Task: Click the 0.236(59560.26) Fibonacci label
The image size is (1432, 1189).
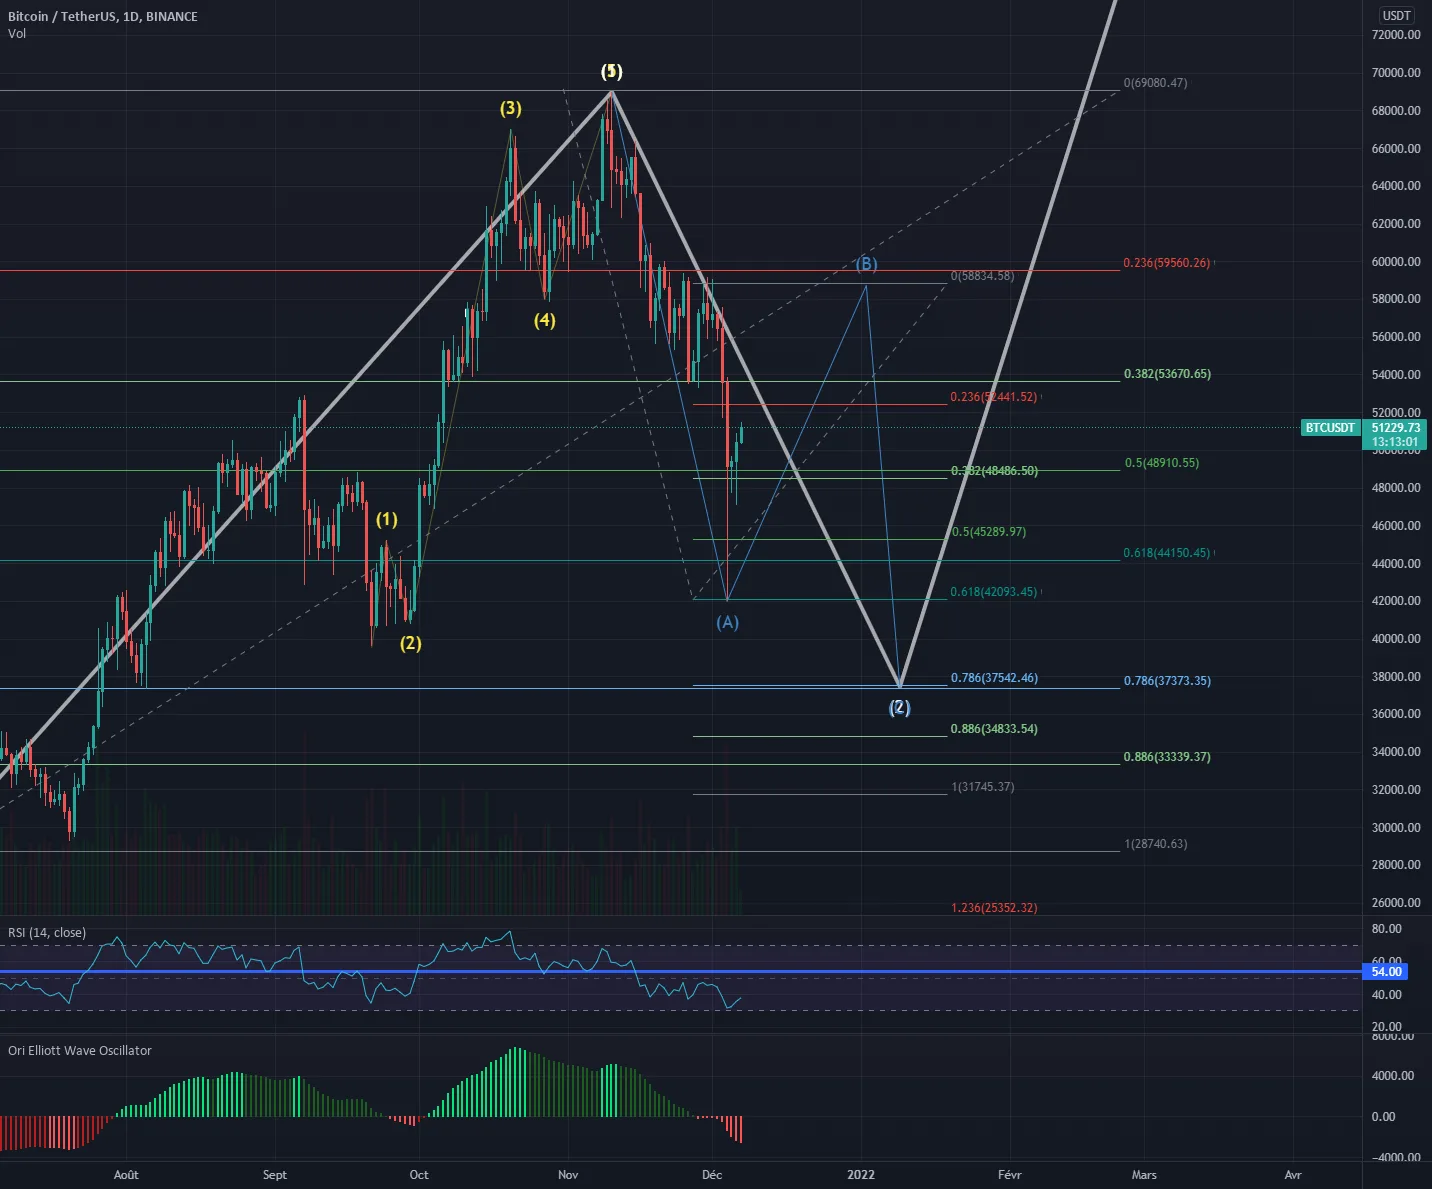Action: pyautogui.click(x=1167, y=263)
